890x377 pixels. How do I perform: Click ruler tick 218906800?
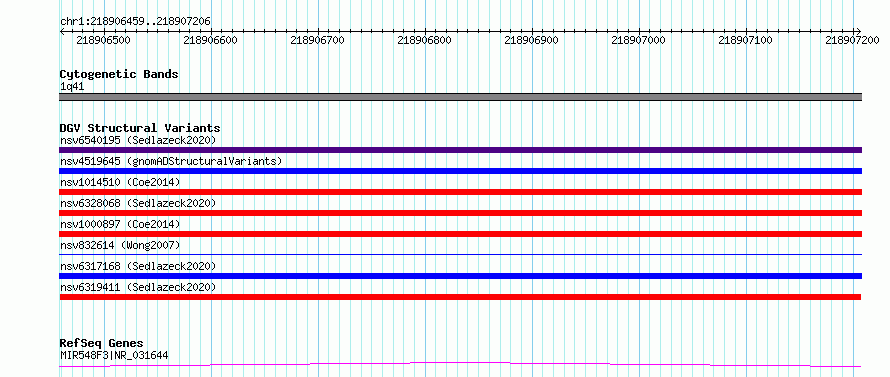click(x=425, y=40)
